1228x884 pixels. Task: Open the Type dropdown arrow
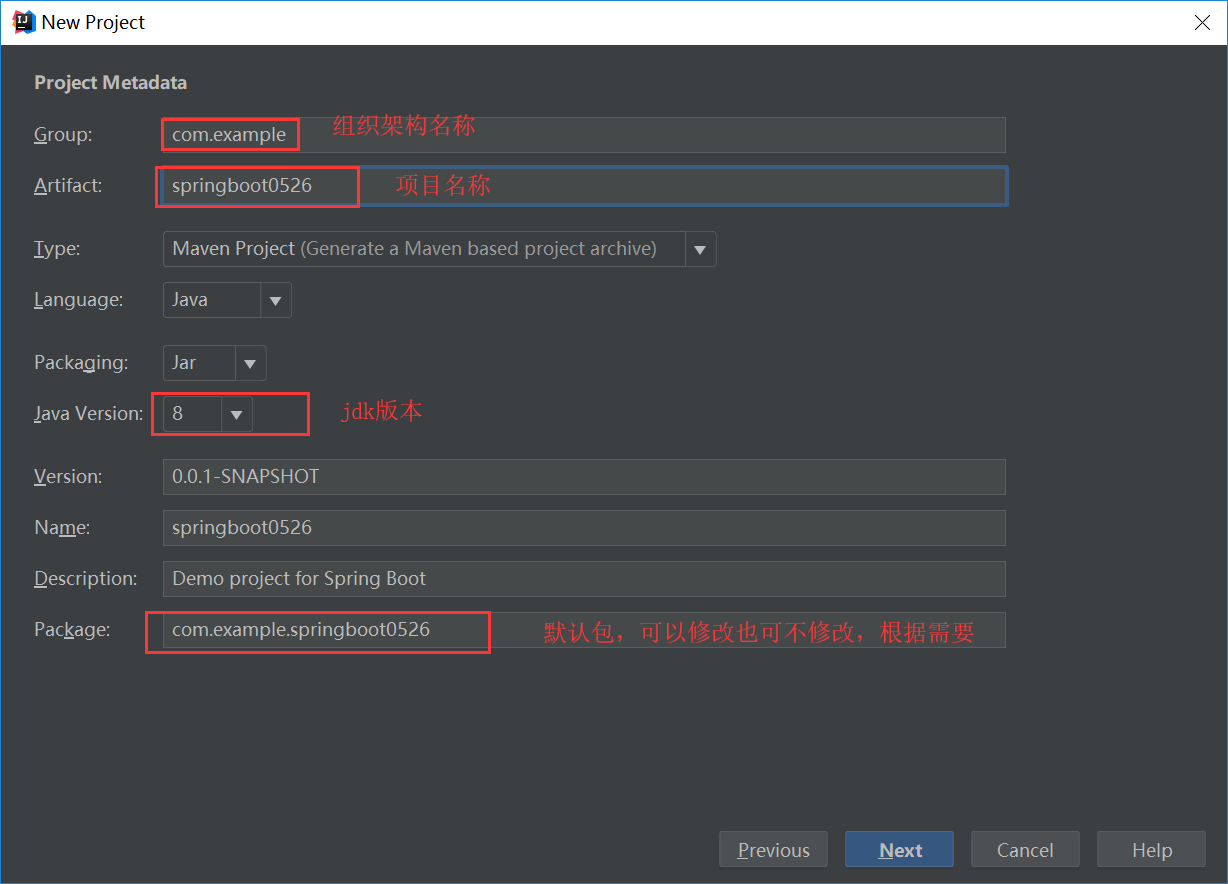tap(700, 249)
